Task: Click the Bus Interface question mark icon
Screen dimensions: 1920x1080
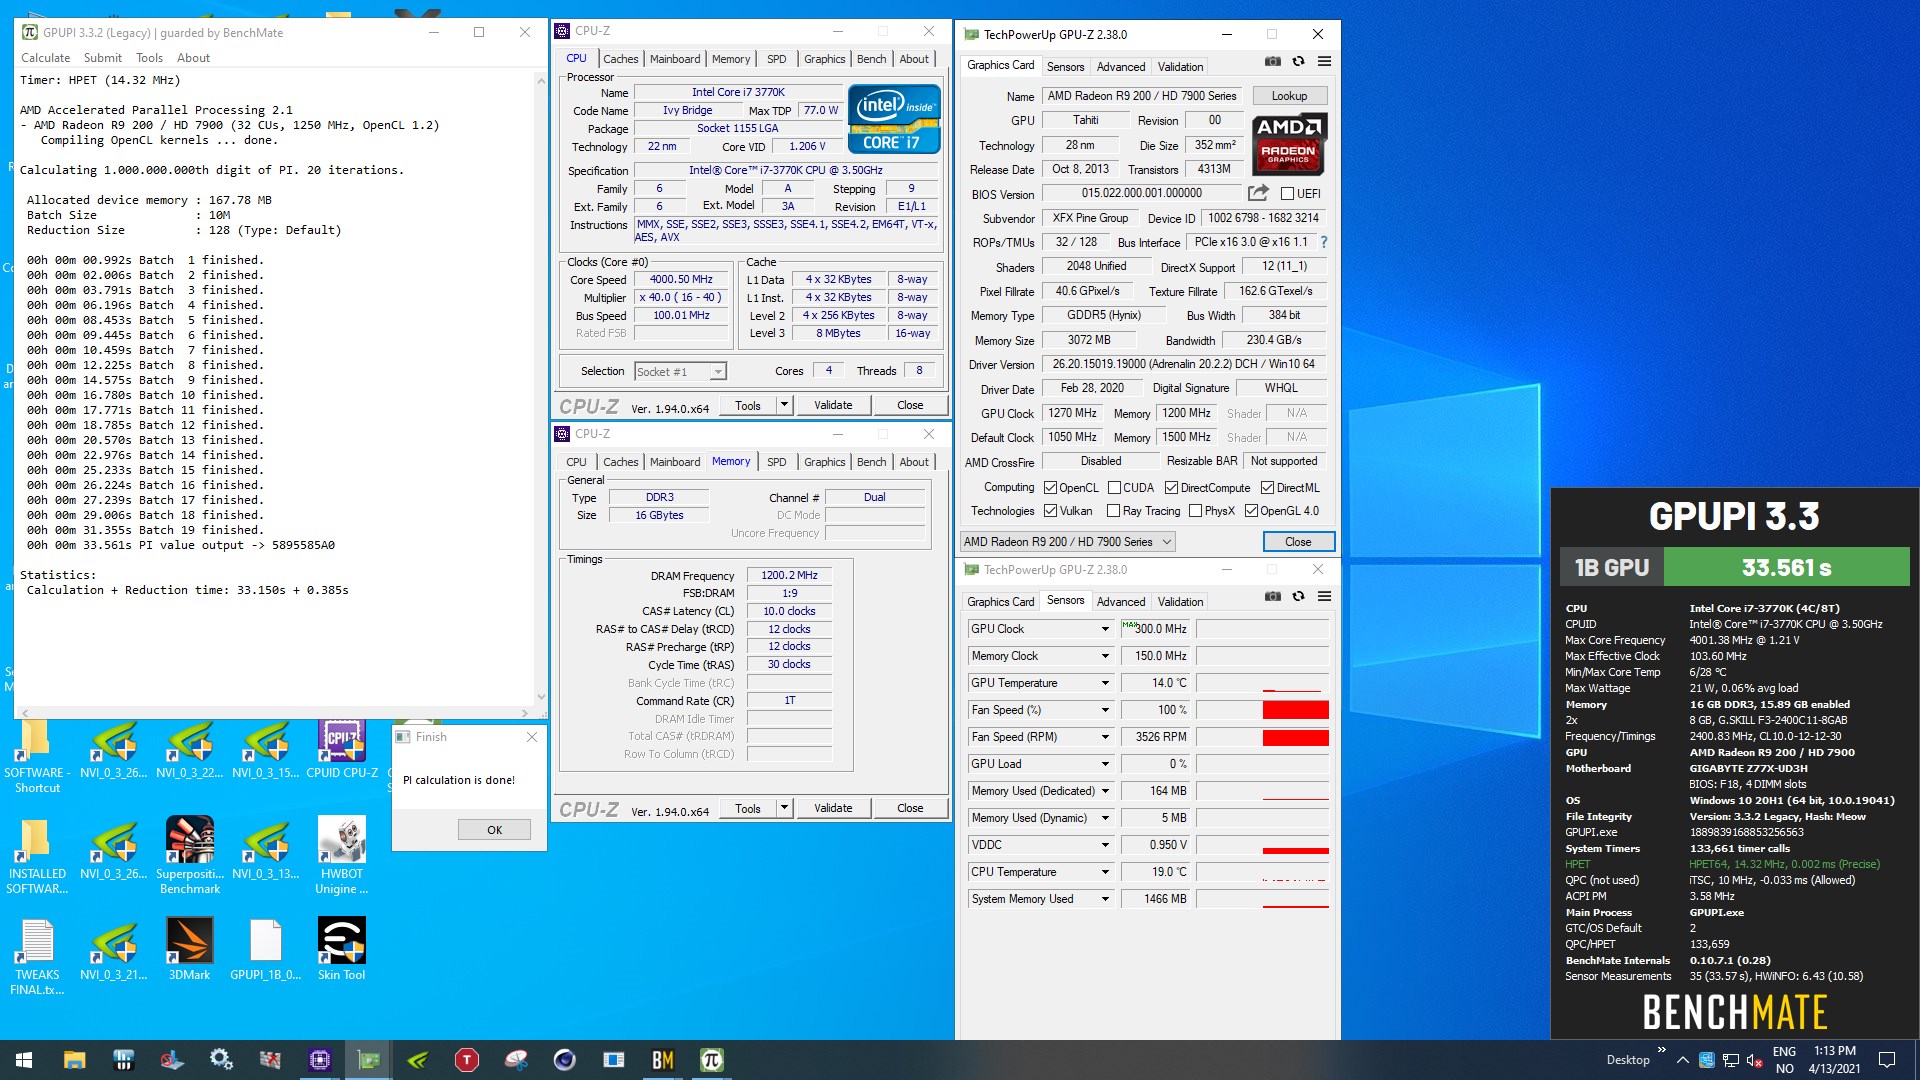Action: (1324, 242)
